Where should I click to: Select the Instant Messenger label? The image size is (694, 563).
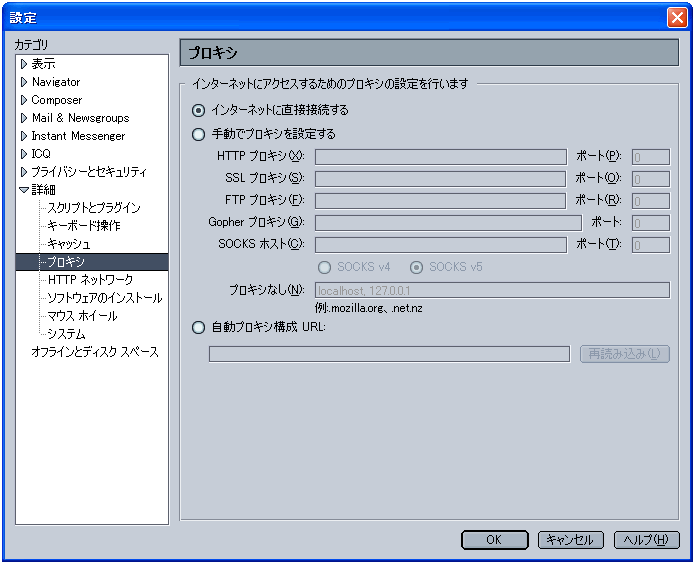coord(78,136)
